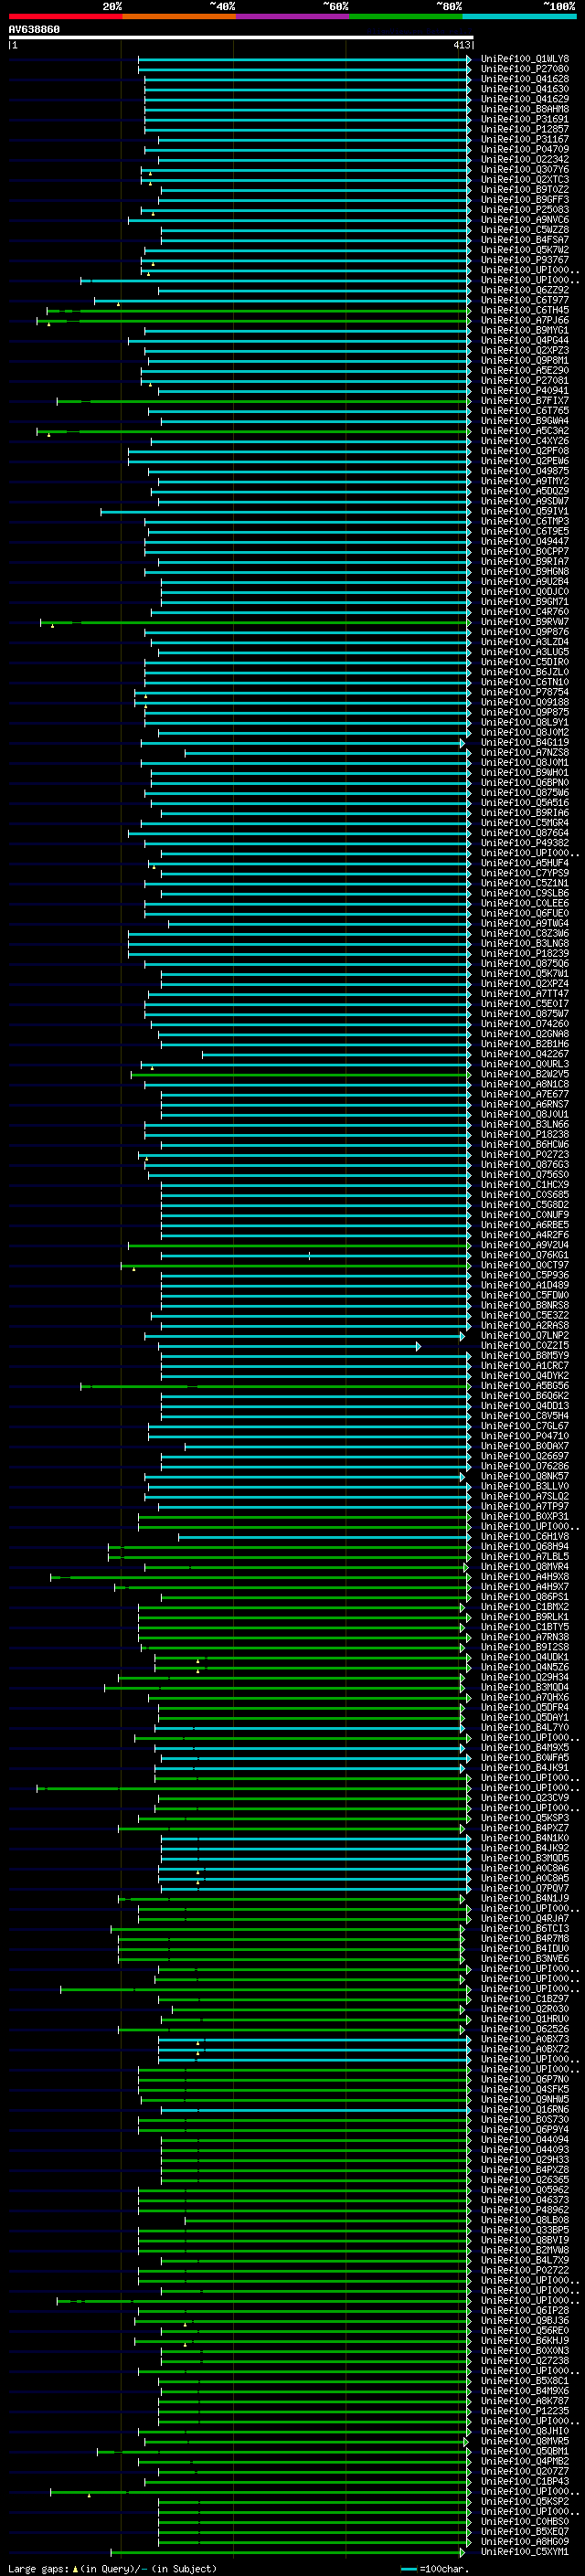The height and width of the screenshot is (2576, 585).
Task: Open hit UniRef100_P12857
Action: tap(525, 129)
